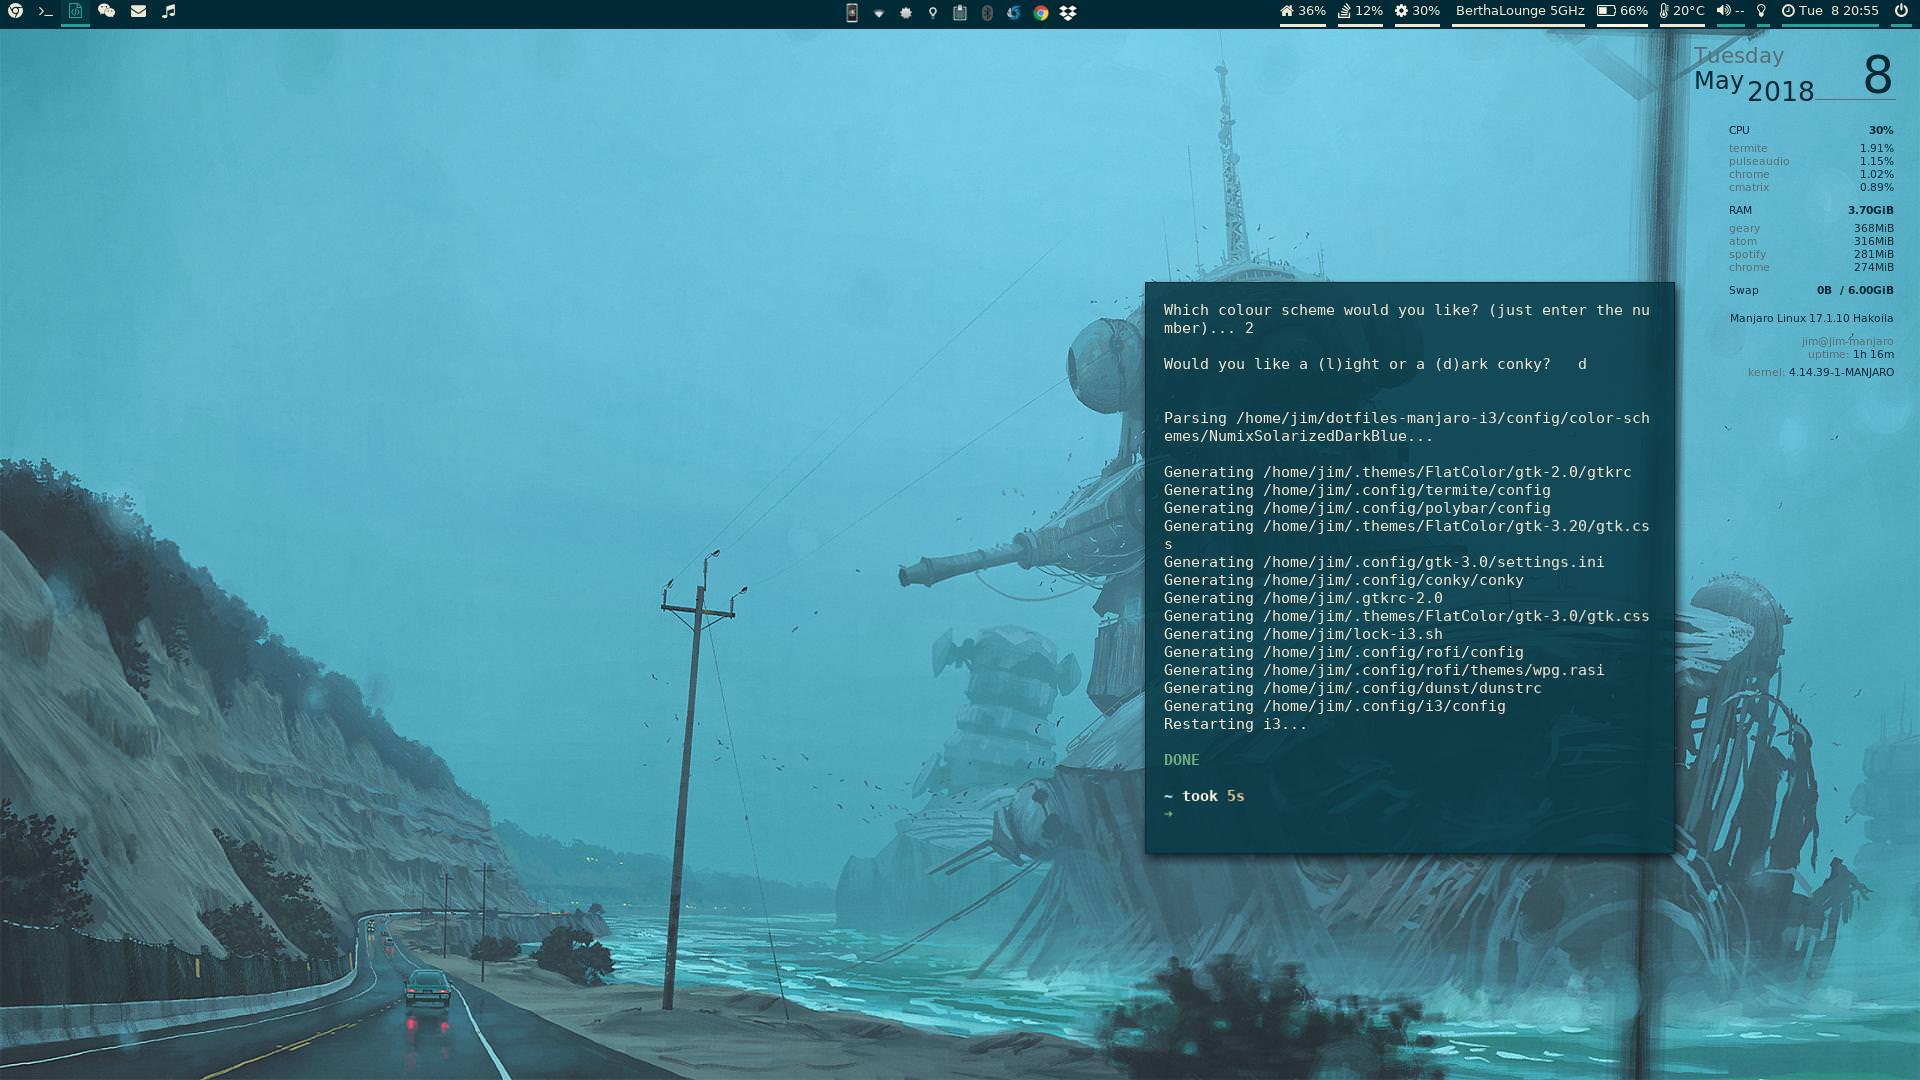Toggle the lightbulb module beside the clock
This screenshot has width=1920, height=1080.
[1762, 11]
